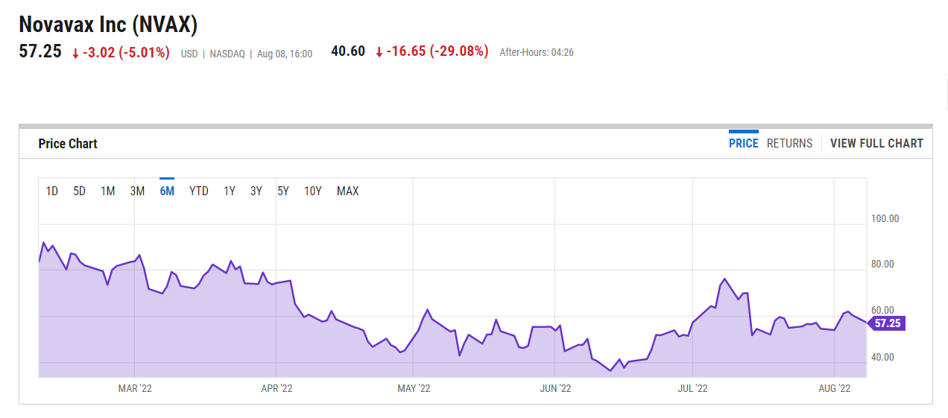948x418 pixels.
Task: Select the 5D time range
Action: [80, 191]
